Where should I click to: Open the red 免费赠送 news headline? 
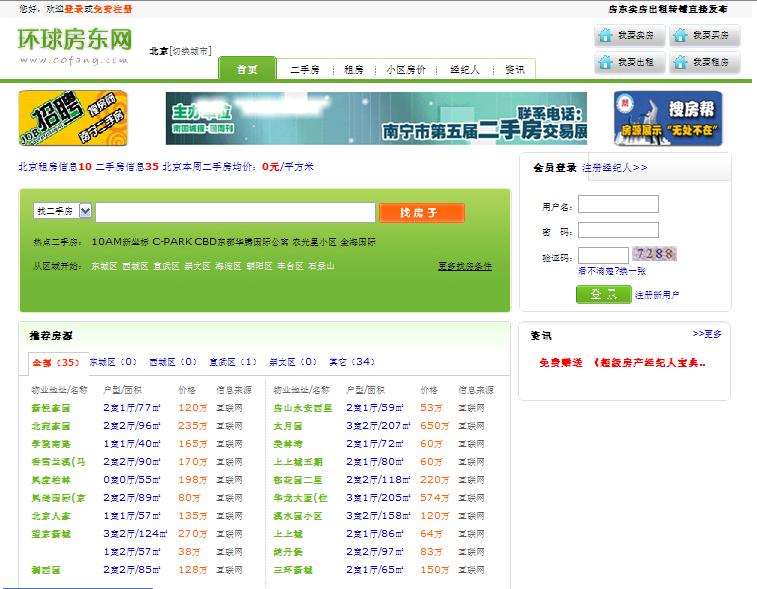pyautogui.click(x=622, y=363)
